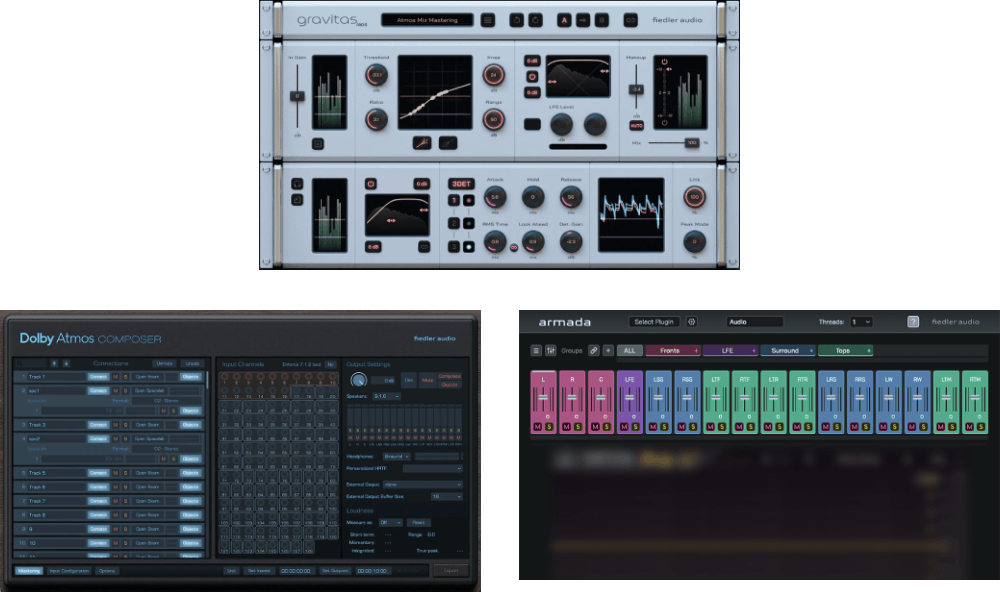Open Armada plugin settings gear icon

click(691, 322)
